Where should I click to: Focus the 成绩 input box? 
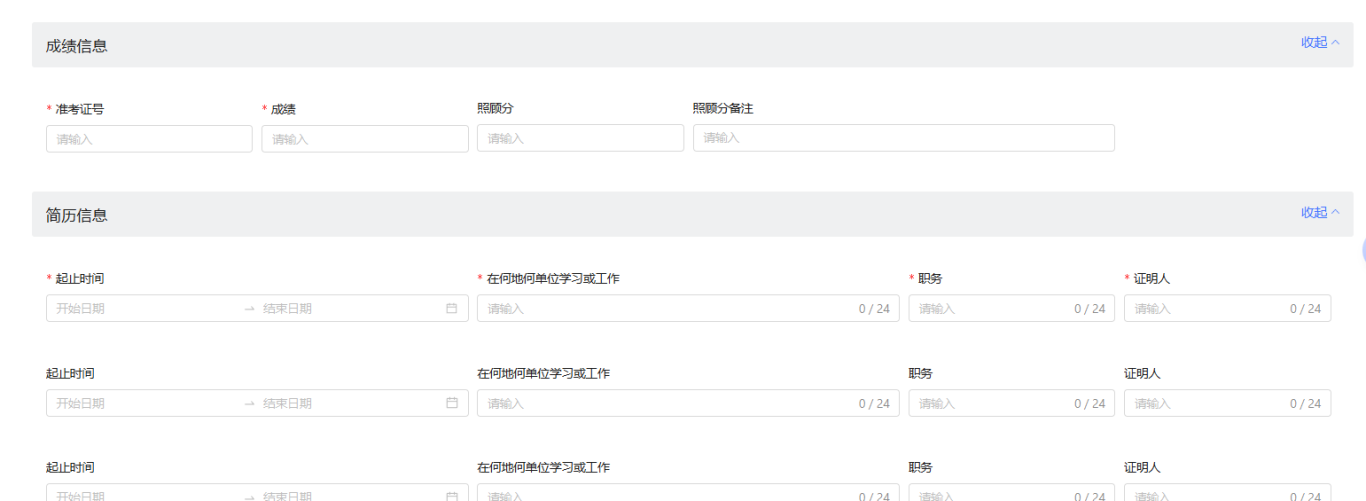click(364, 139)
